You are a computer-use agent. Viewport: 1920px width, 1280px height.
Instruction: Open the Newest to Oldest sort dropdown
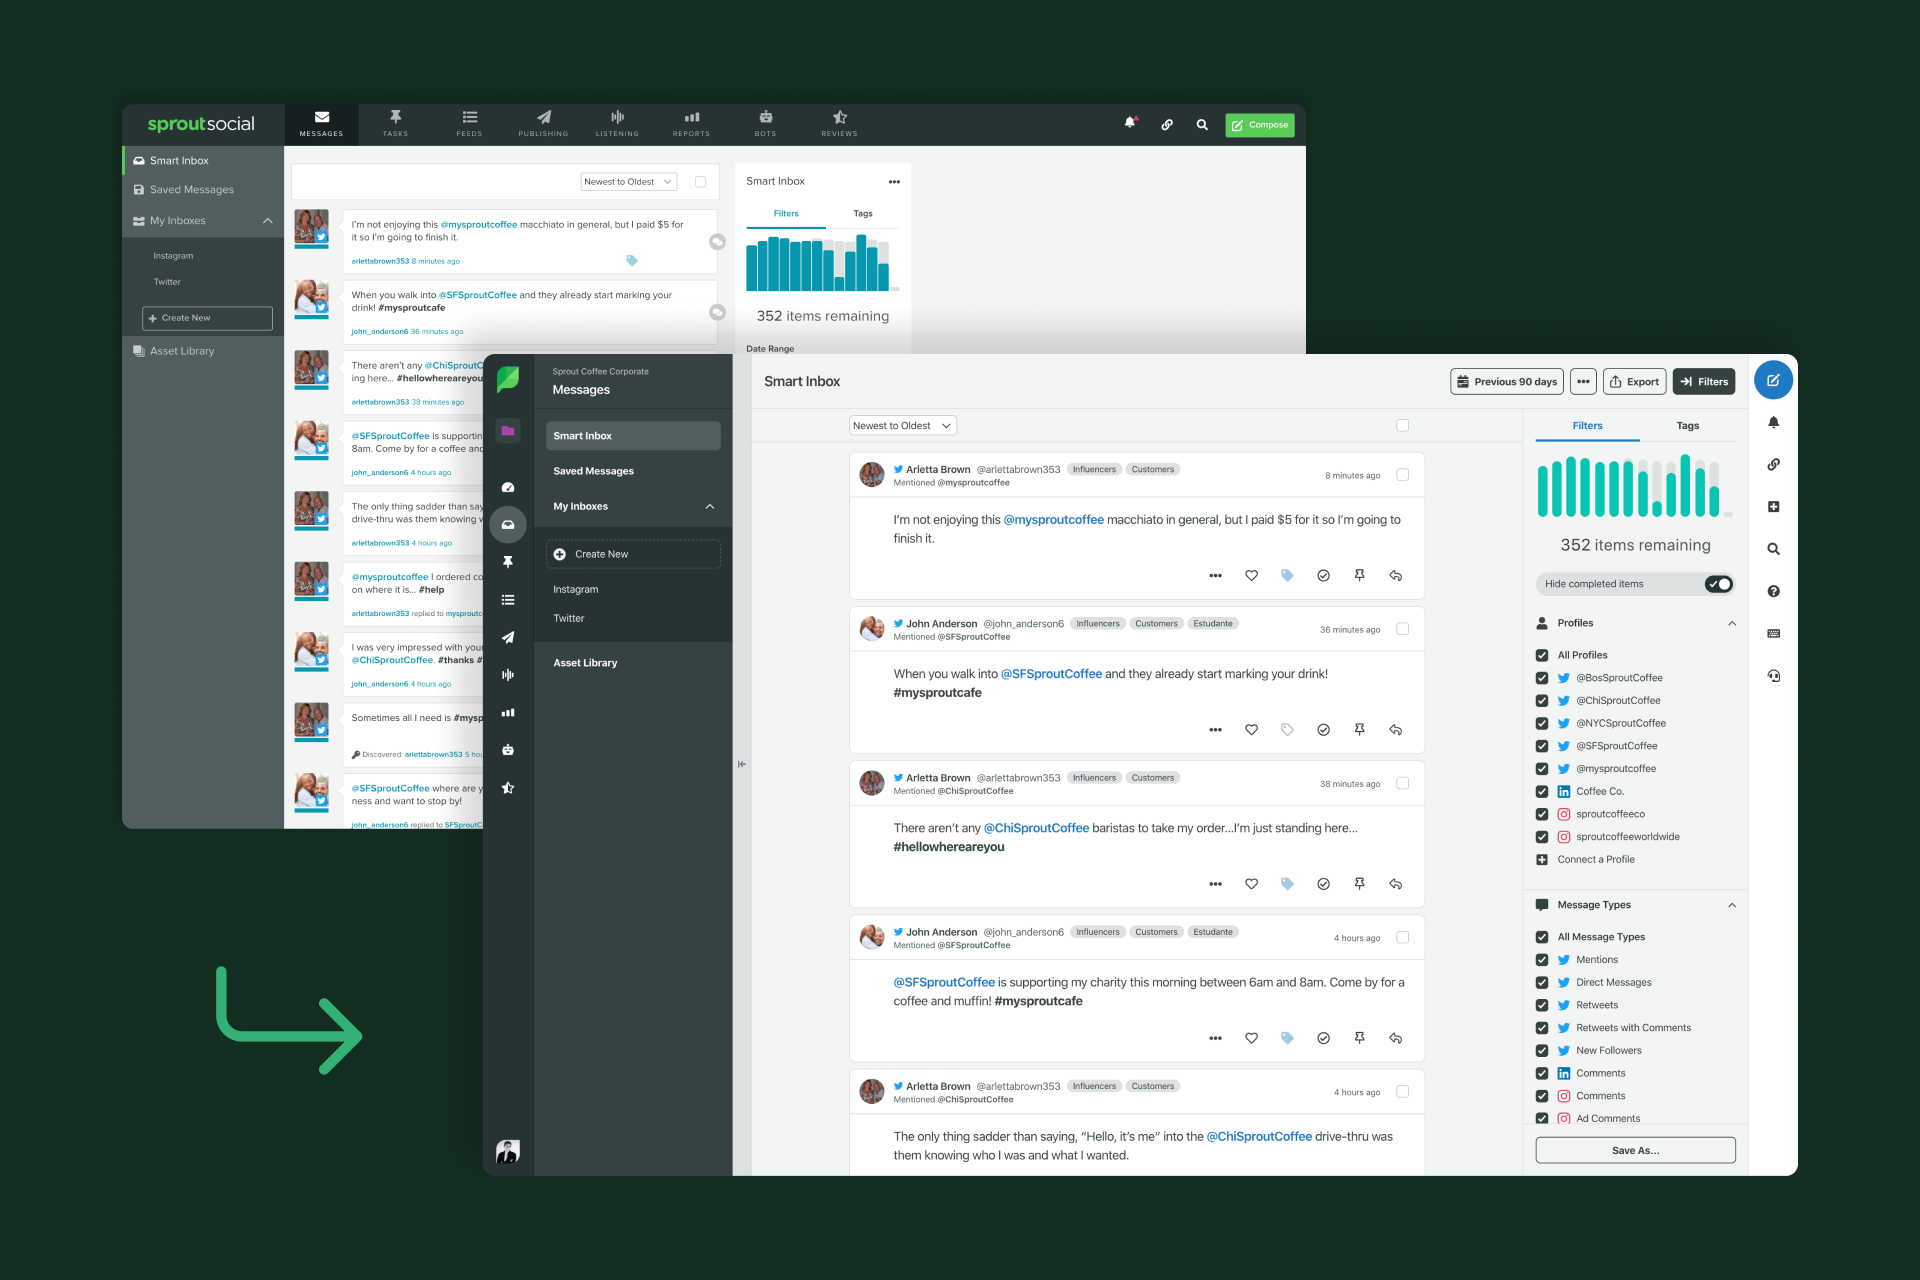(x=902, y=426)
